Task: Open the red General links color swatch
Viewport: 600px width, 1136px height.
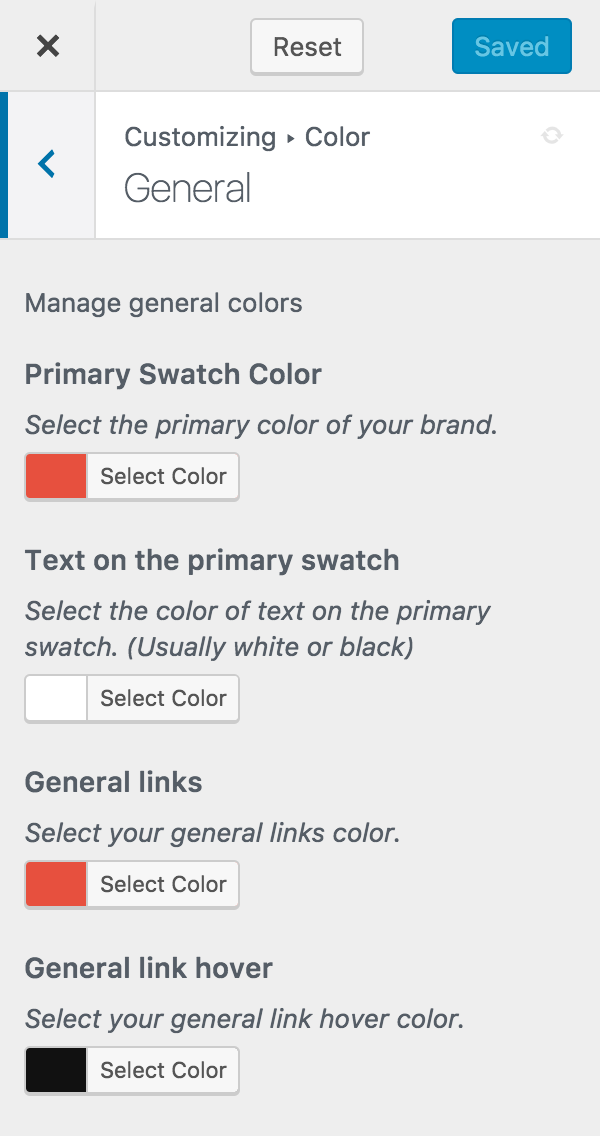Action: 57,885
